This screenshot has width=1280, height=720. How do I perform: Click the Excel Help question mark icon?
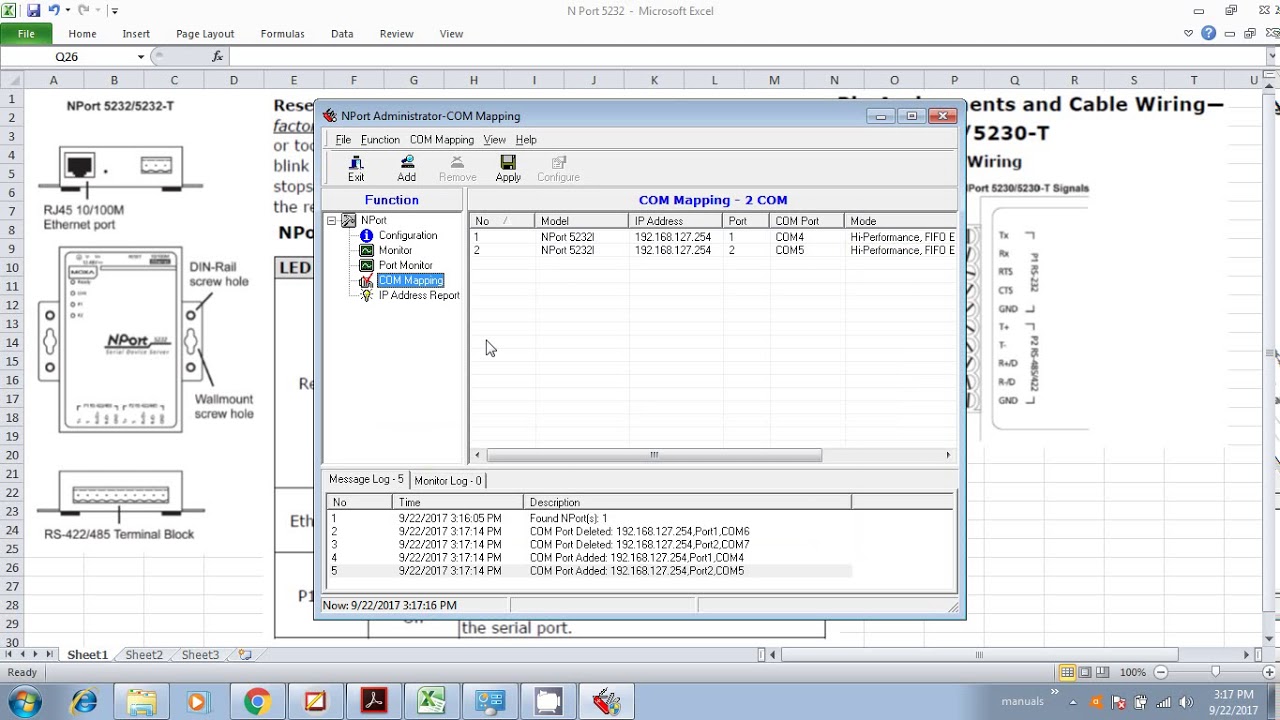click(1209, 33)
